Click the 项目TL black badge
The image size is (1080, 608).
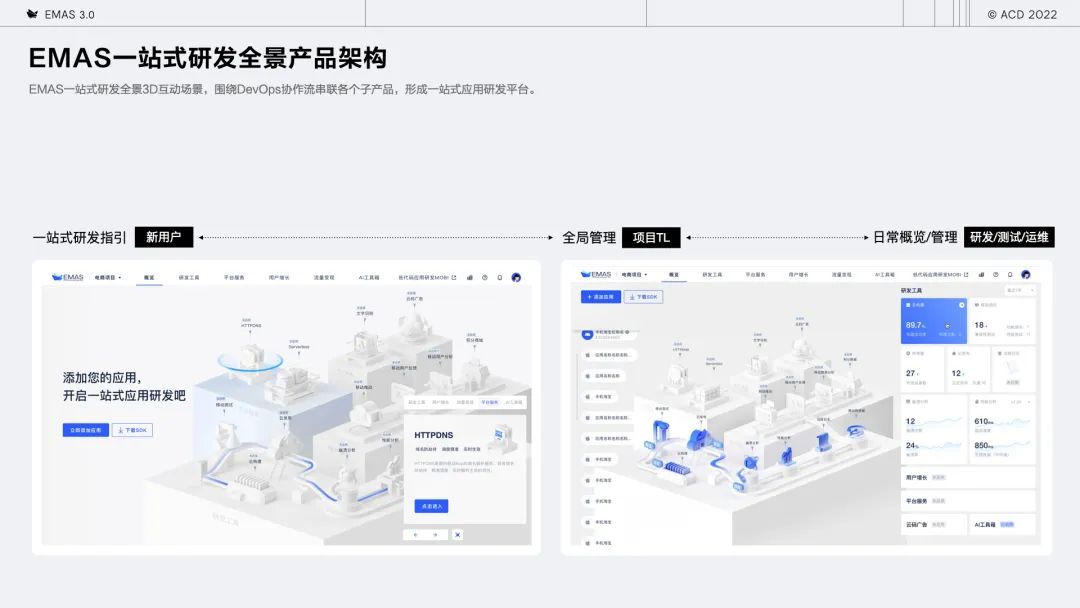(x=651, y=237)
